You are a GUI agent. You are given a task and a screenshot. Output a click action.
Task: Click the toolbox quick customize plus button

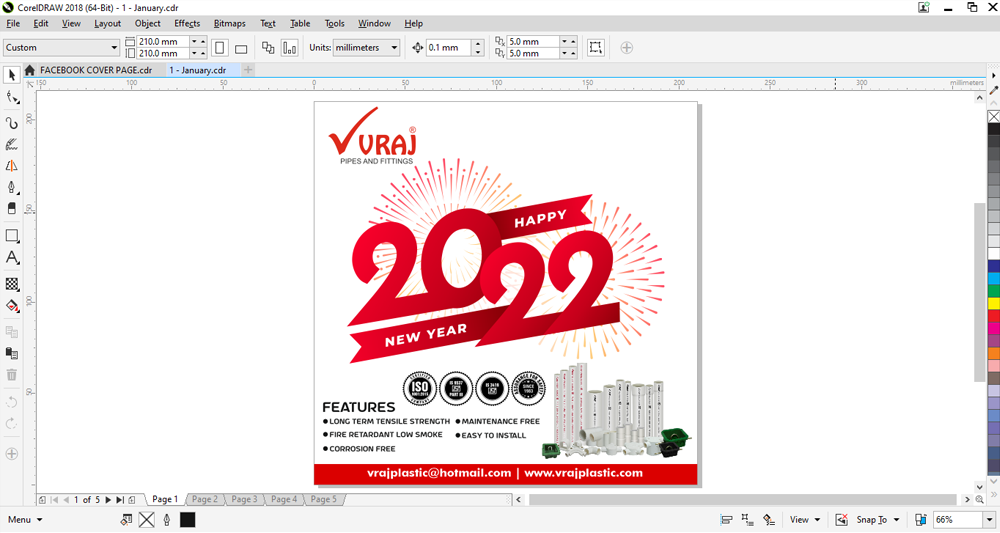click(11, 454)
